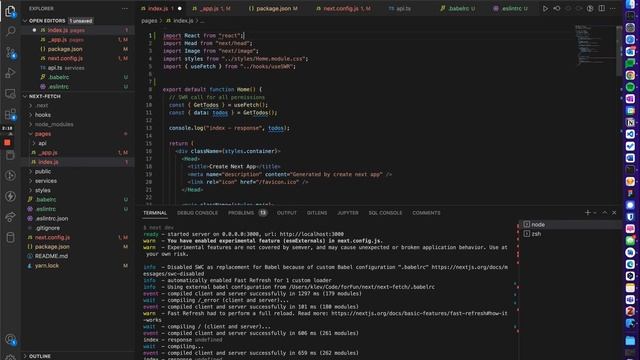Open the DEBUG CONSOLE panel tab
Viewport: 640px width, 360px height.
click(197, 213)
